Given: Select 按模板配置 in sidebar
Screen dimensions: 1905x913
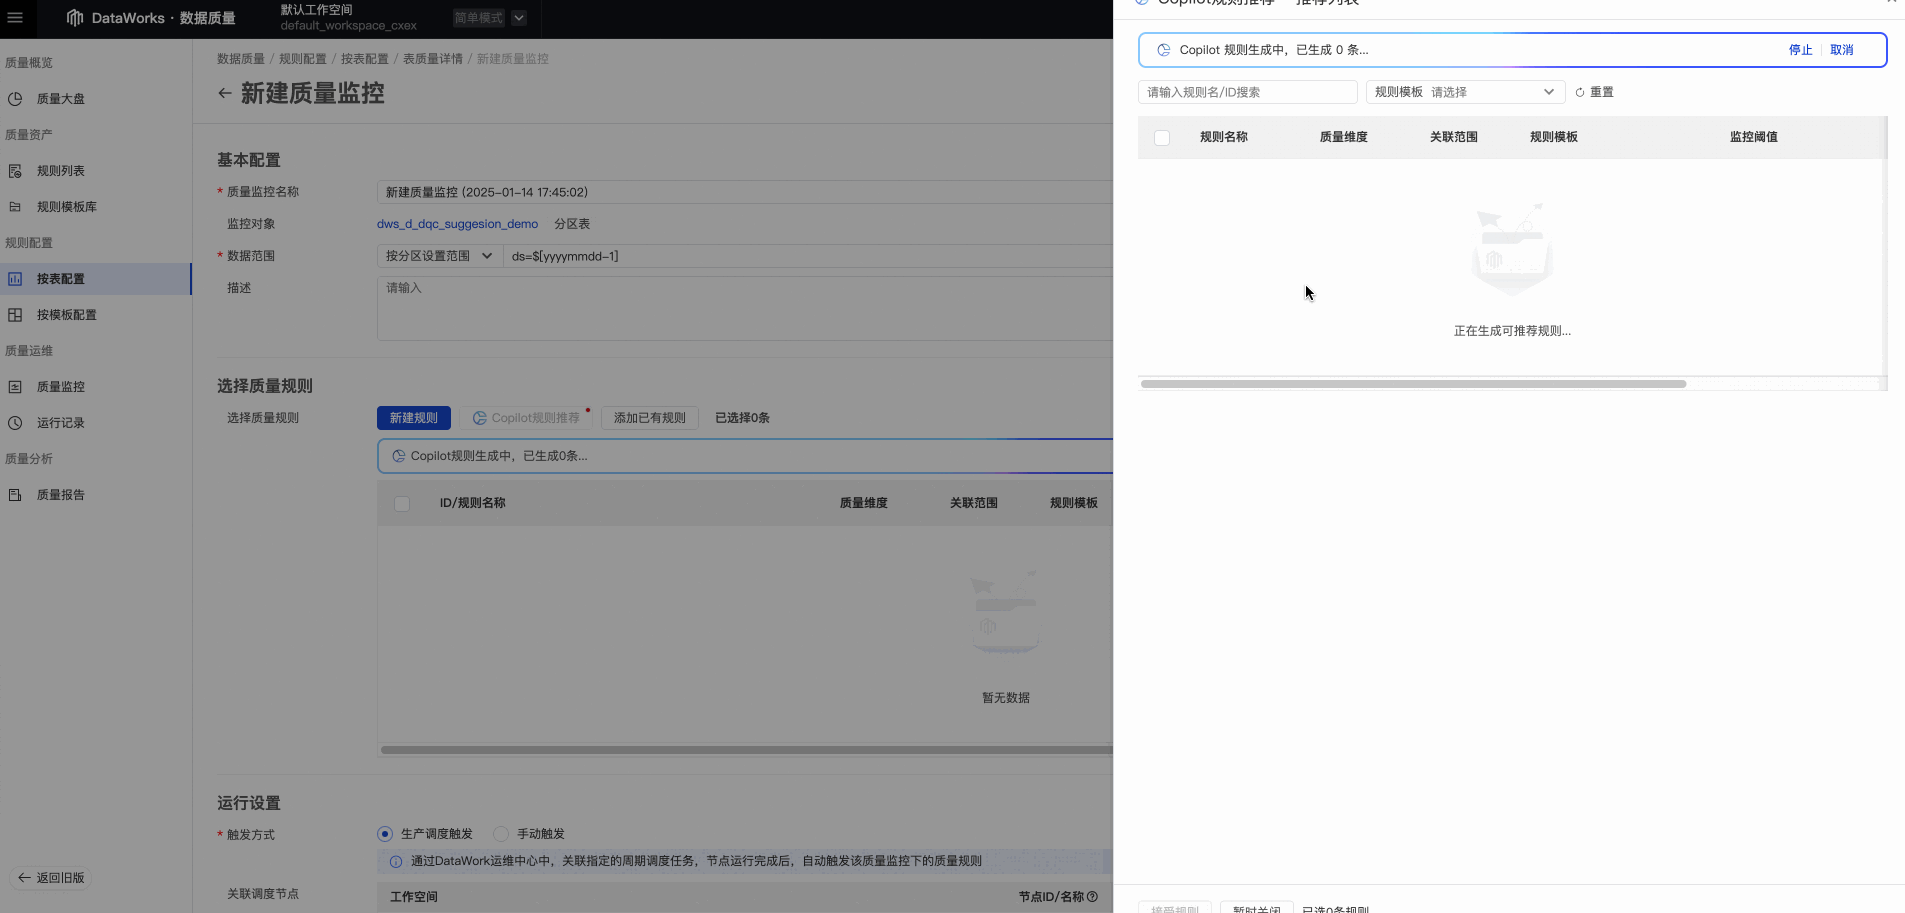Looking at the screenshot, I should tap(67, 315).
